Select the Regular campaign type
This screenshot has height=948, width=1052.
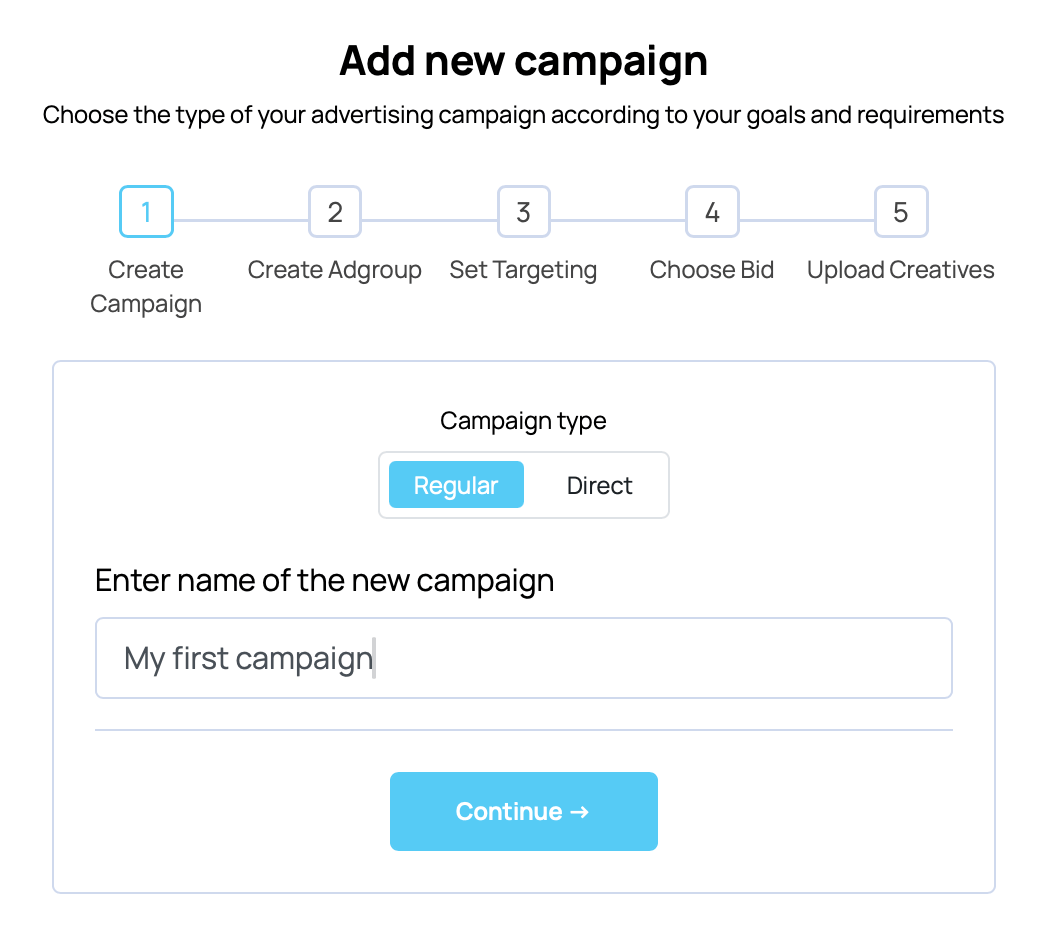point(455,485)
